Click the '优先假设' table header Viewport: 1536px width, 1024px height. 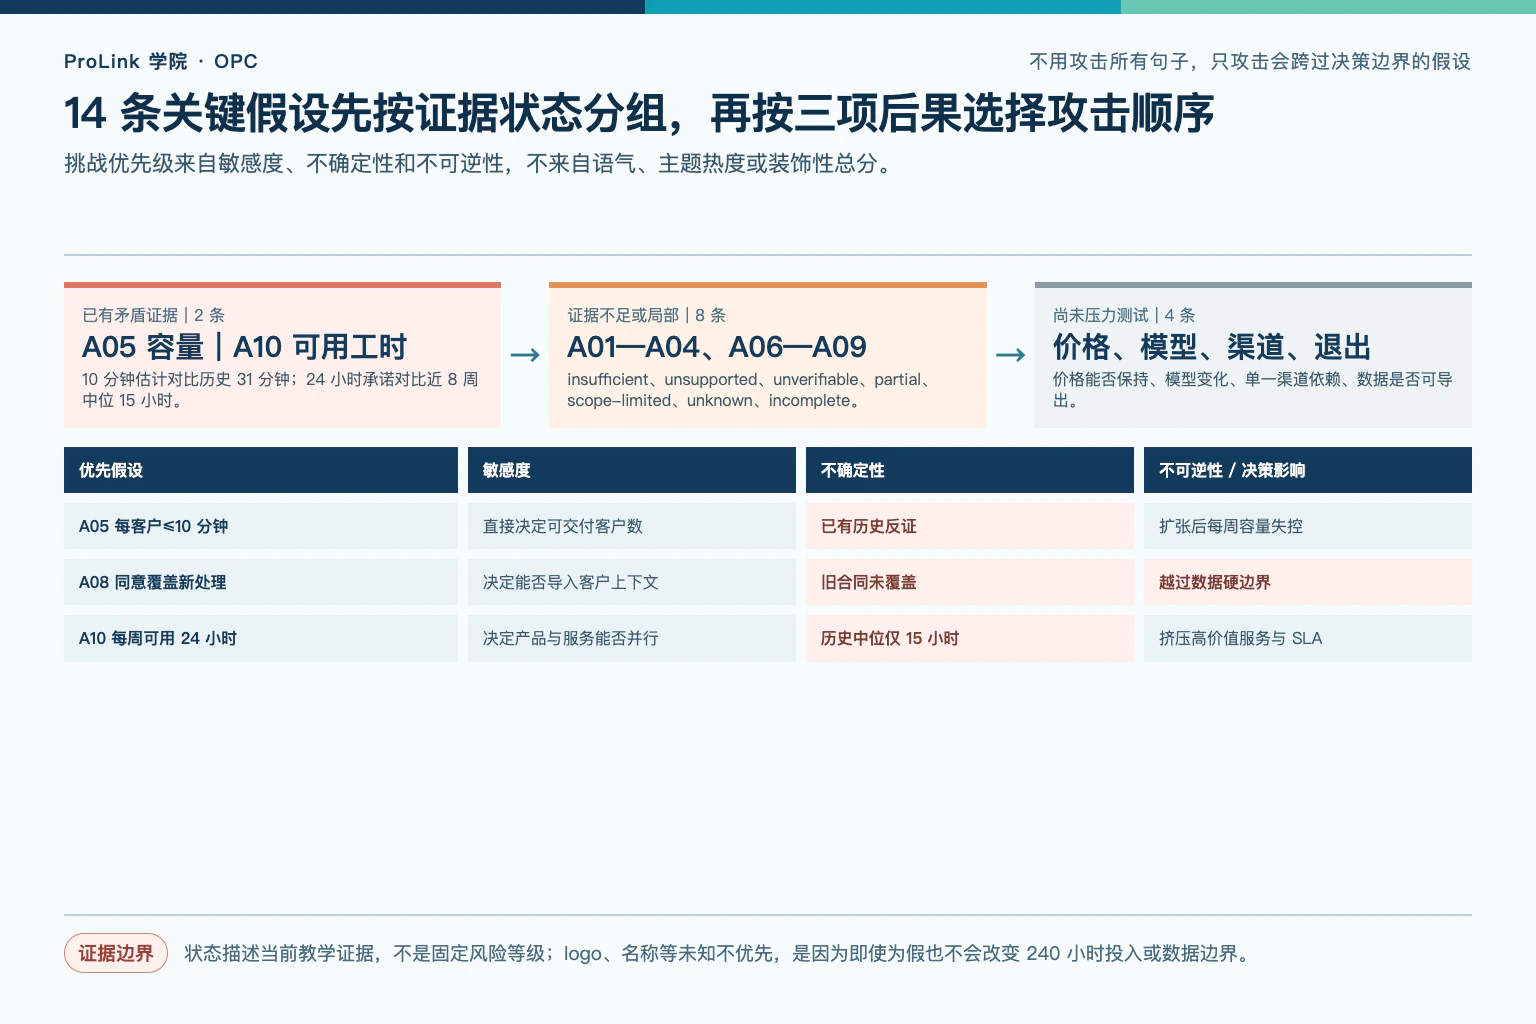261,470
